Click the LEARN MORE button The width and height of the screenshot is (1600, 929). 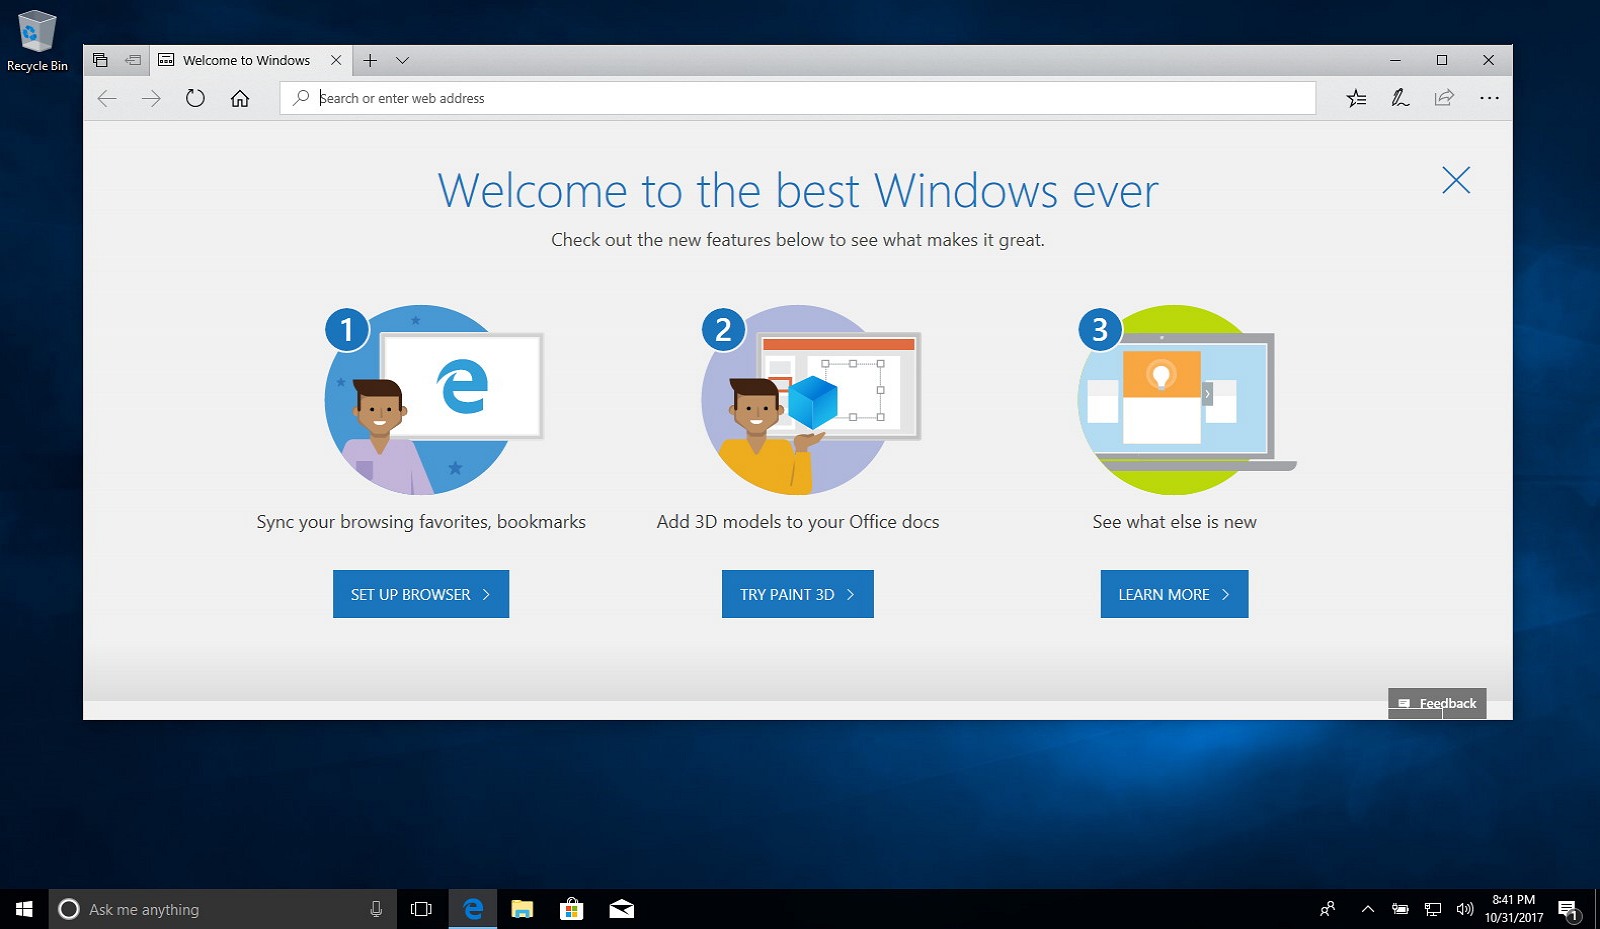point(1174,594)
